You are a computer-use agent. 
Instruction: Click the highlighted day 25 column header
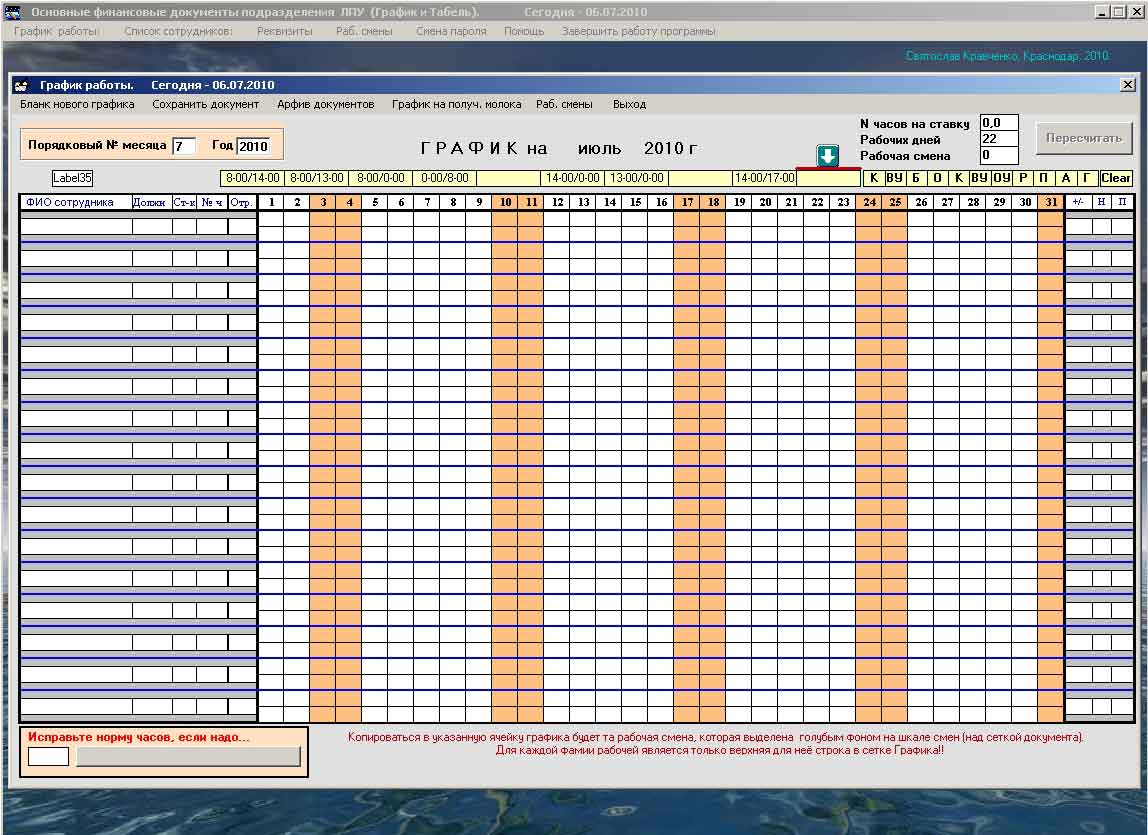[x=895, y=202]
